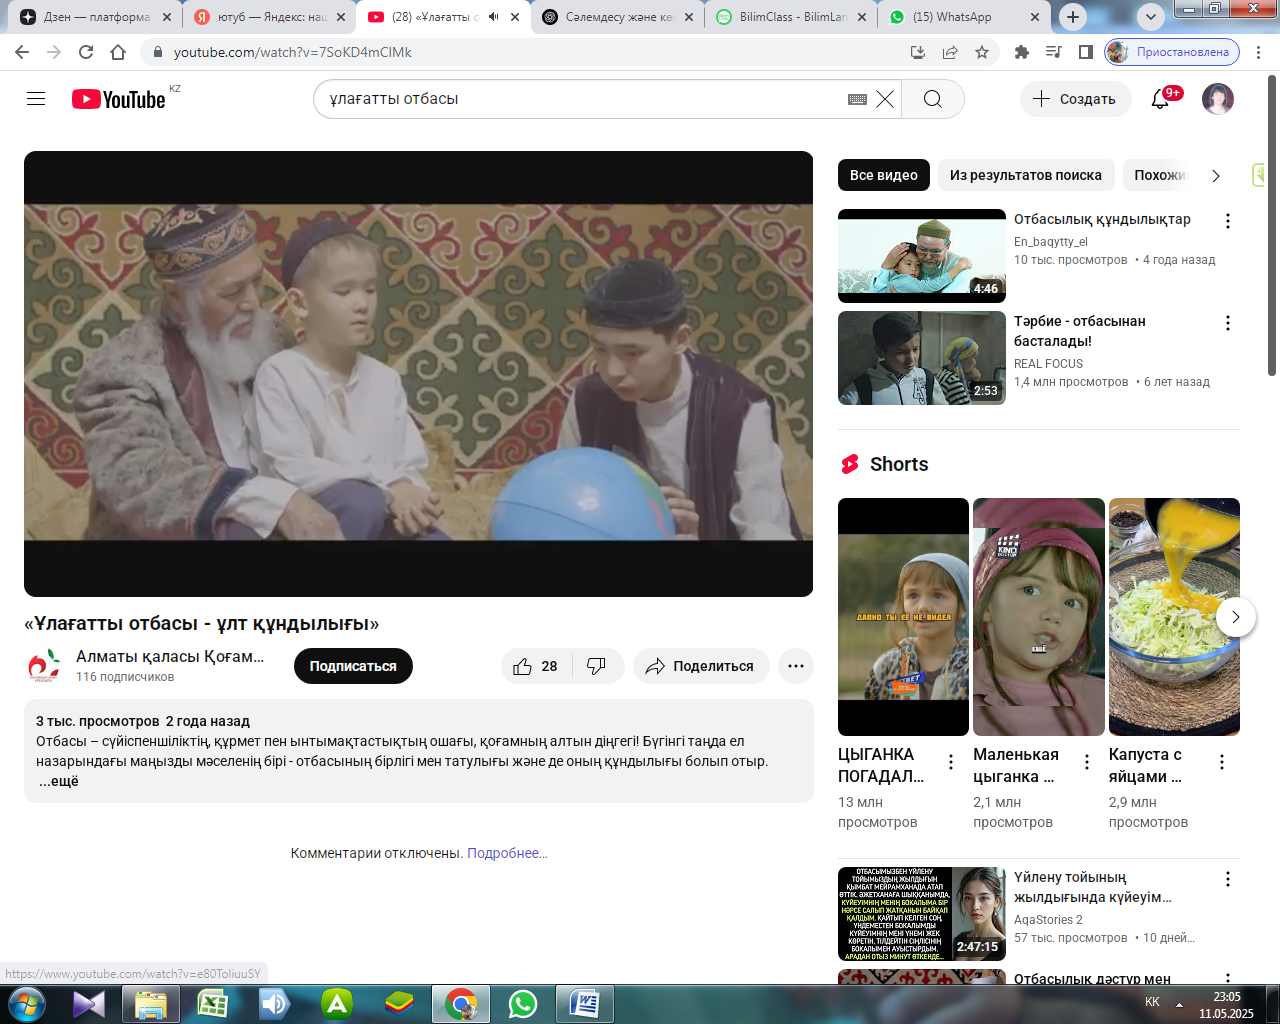This screenshot has height=1024, width=1280.
Task: Open Алматы қаласы Қоғам channel name
Action: pos(170,657)
